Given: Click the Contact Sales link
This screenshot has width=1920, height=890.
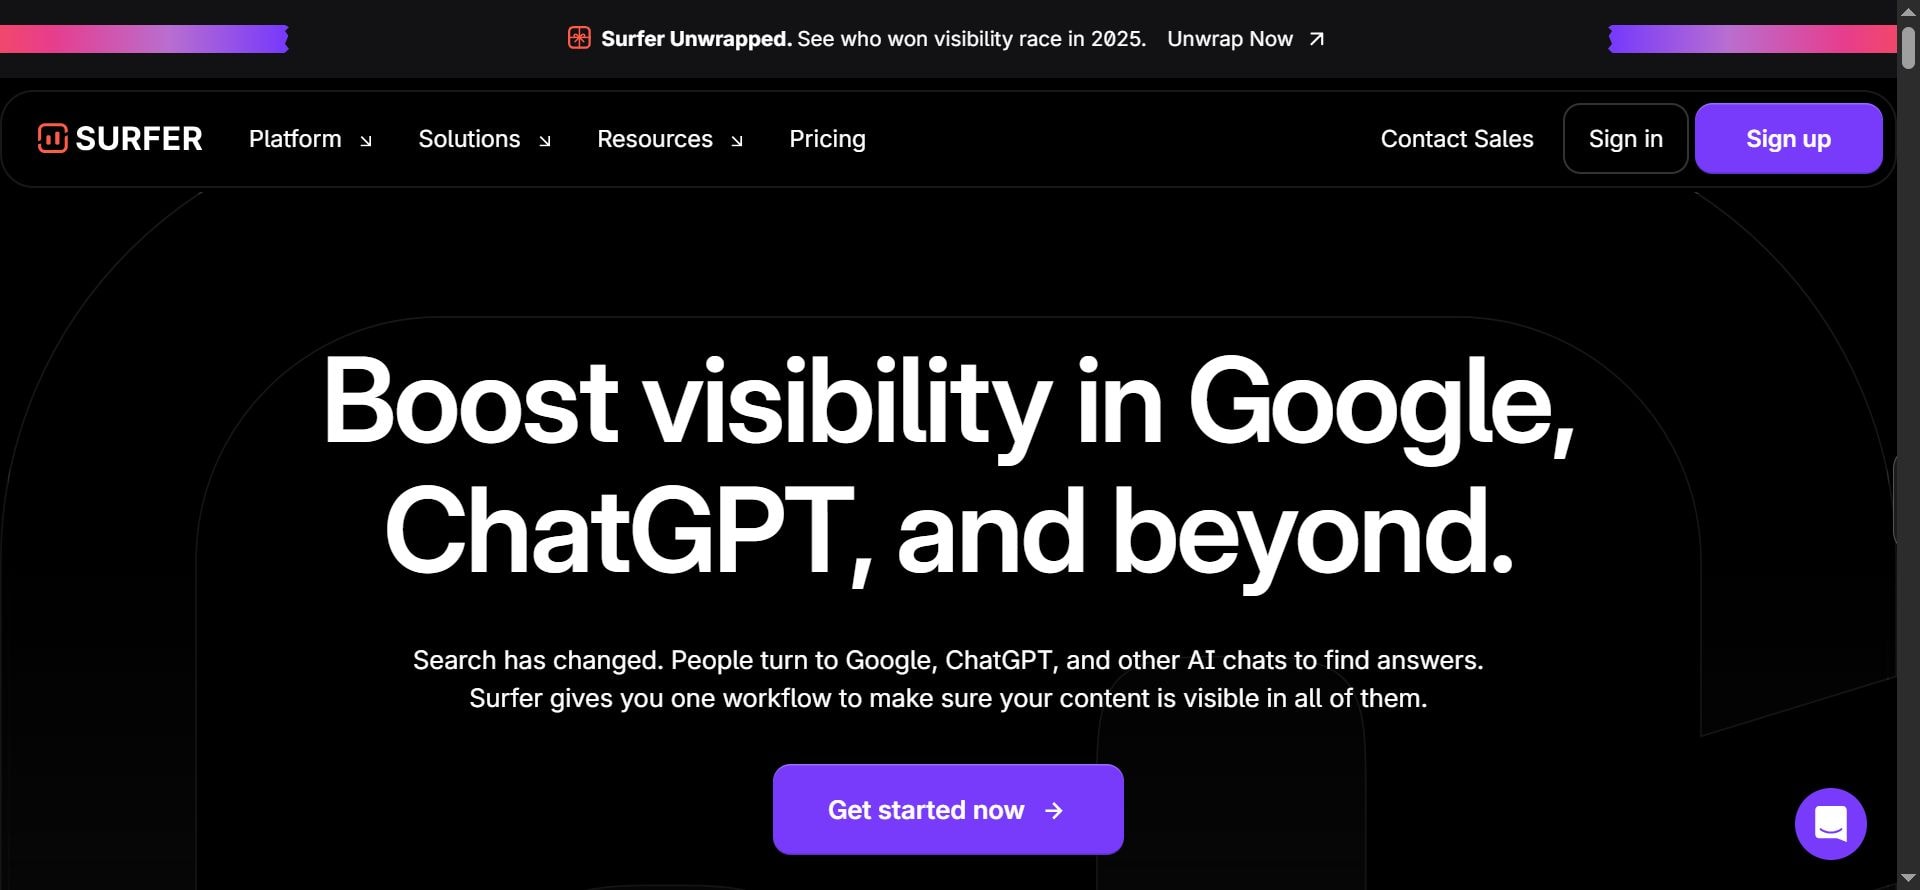Looking at the screenshot, I should 1457,139.
